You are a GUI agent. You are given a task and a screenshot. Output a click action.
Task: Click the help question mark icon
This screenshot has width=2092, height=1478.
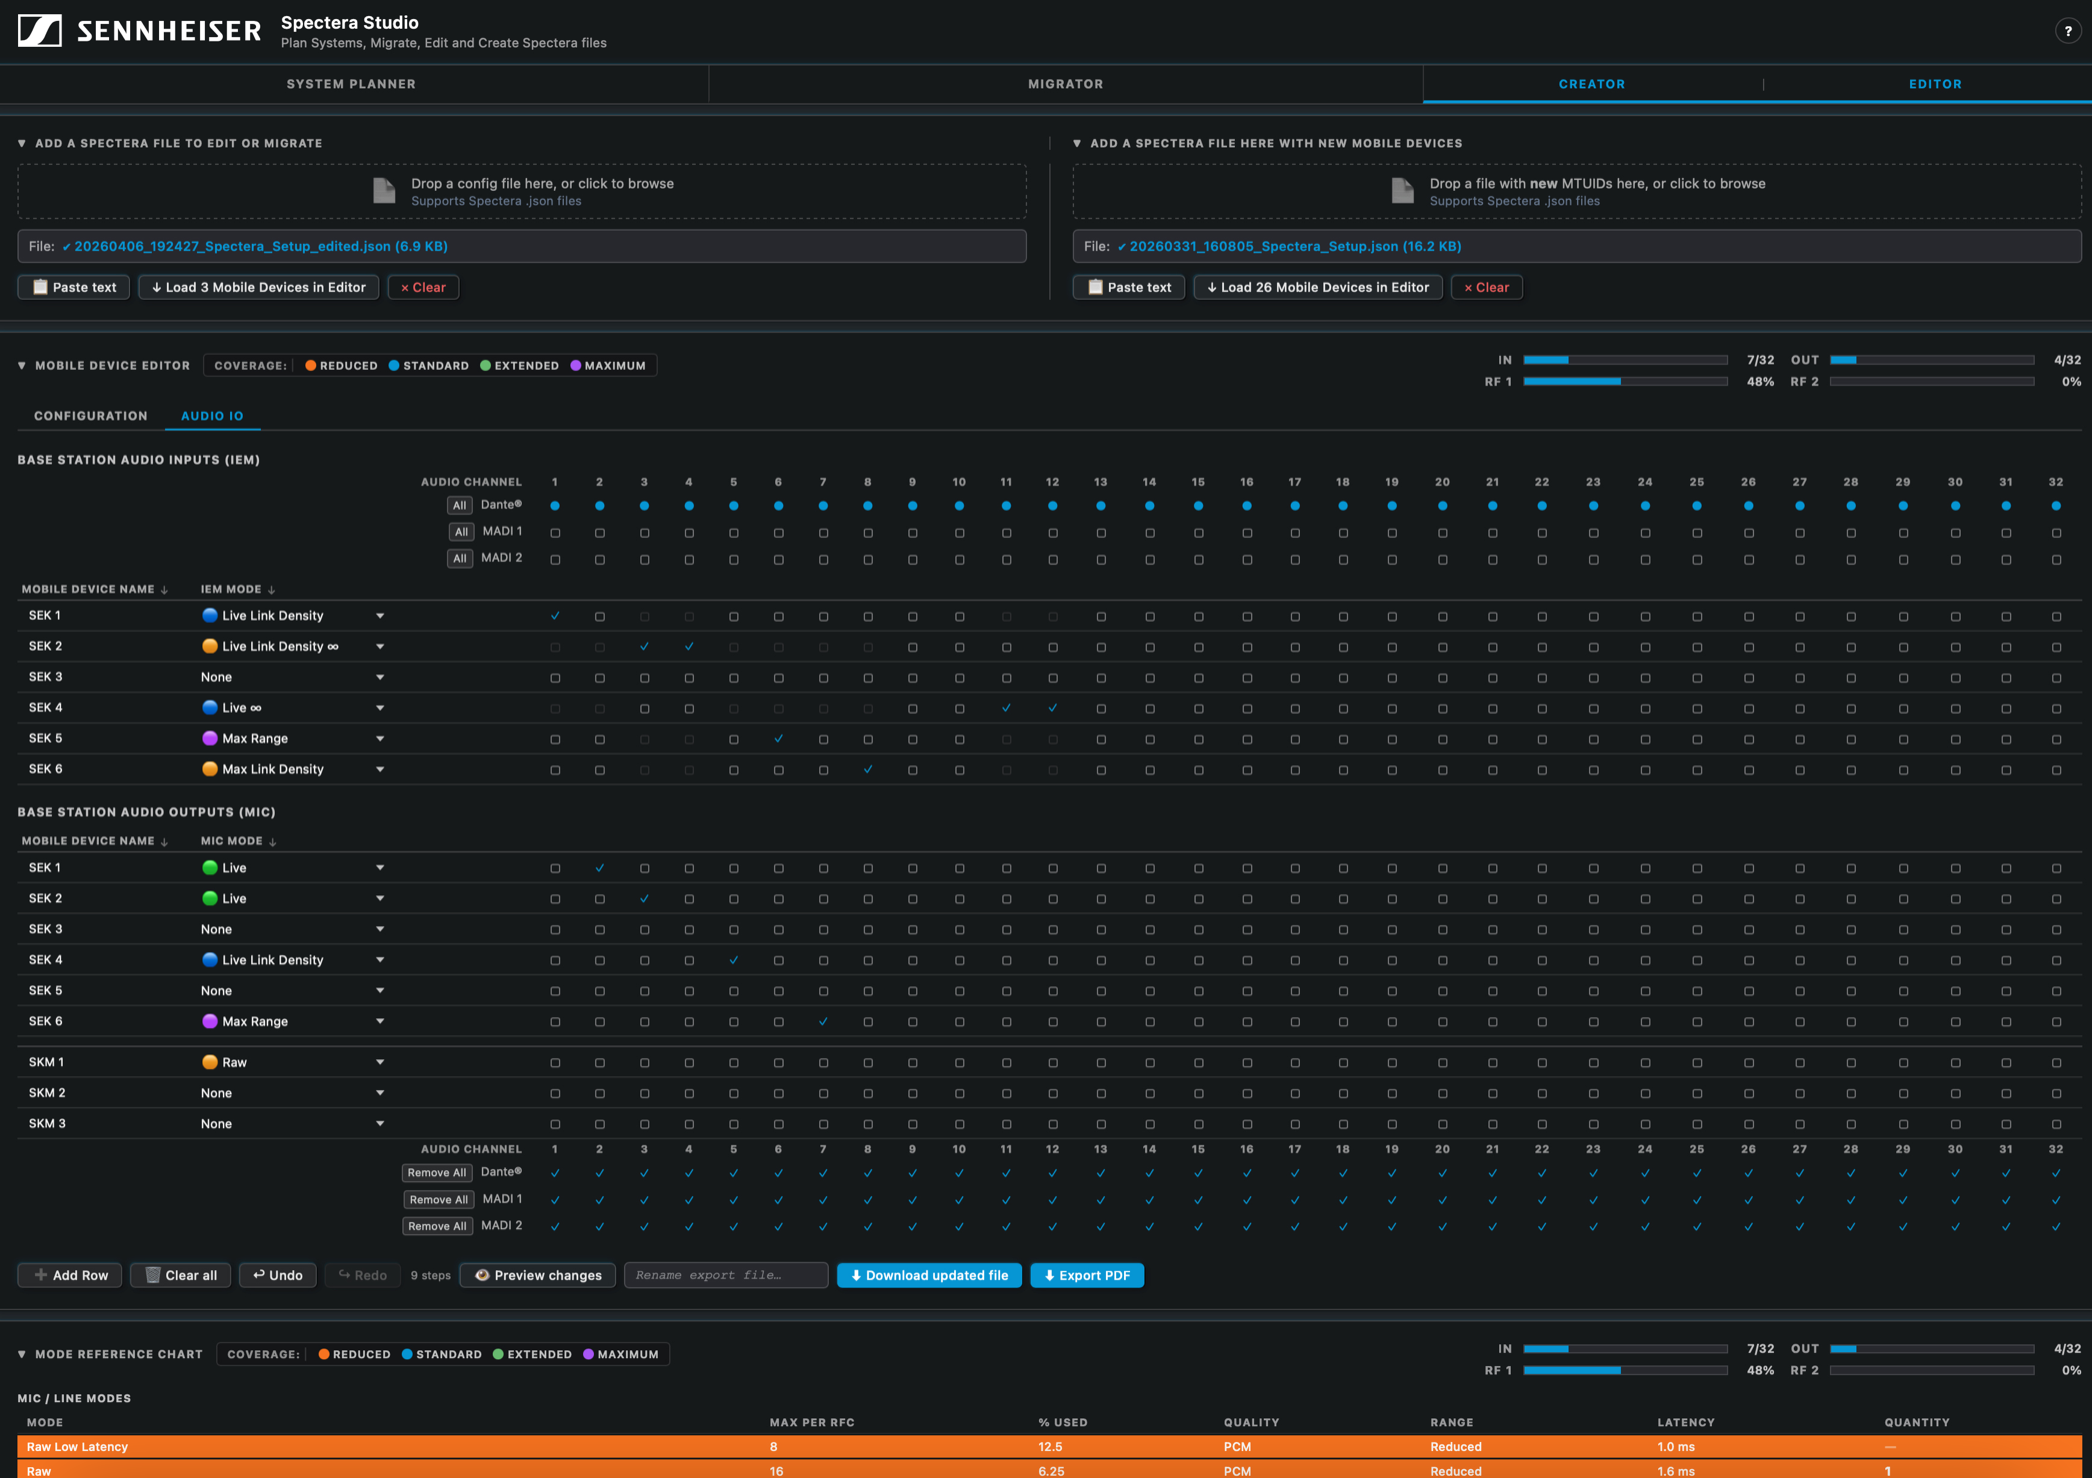[x=2067, y=31]
